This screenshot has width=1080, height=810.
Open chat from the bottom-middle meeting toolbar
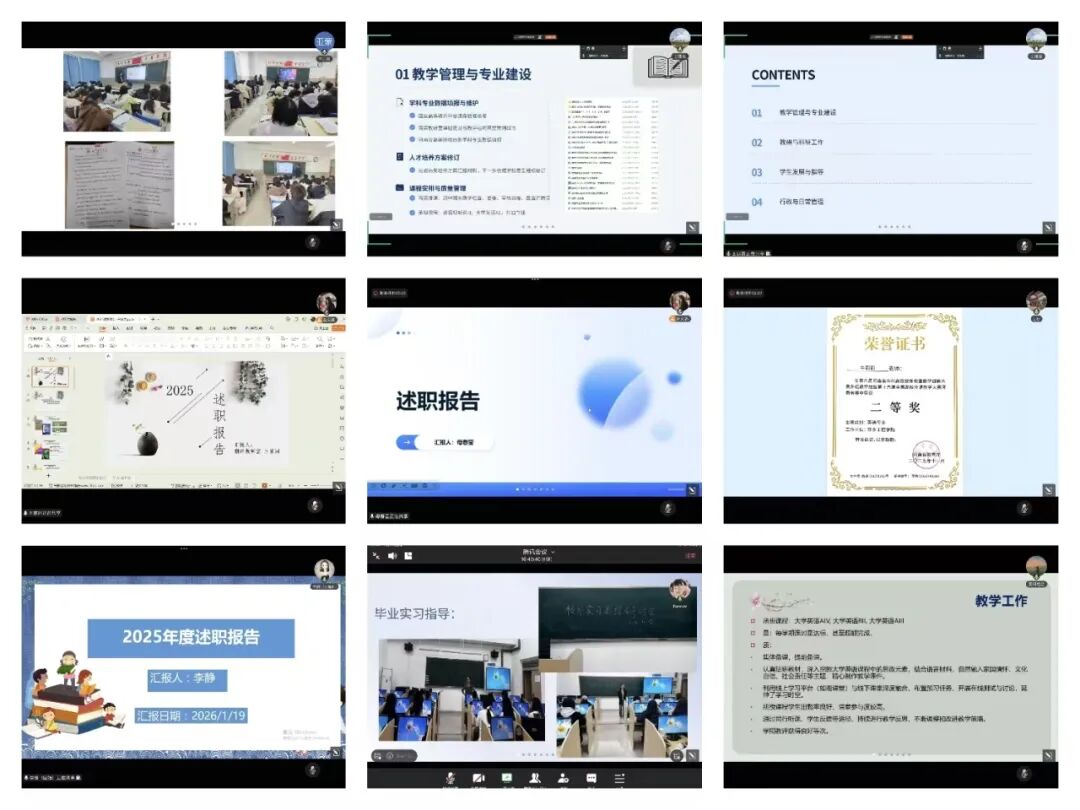591,778
